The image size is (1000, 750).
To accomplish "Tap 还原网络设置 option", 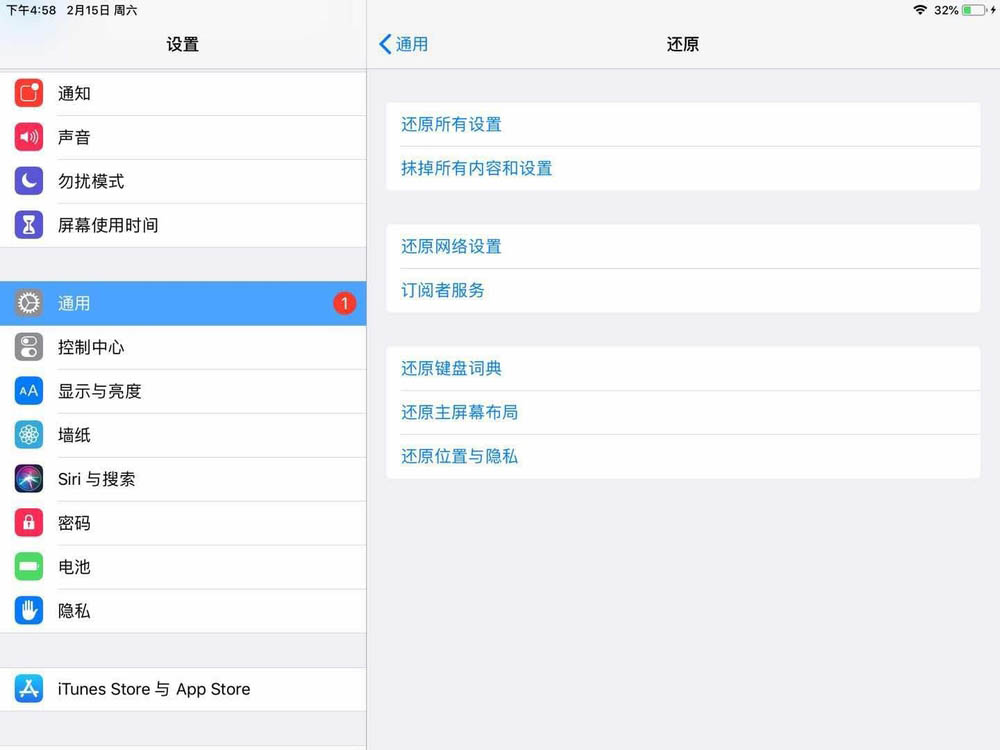I will (x=451, y=247).
